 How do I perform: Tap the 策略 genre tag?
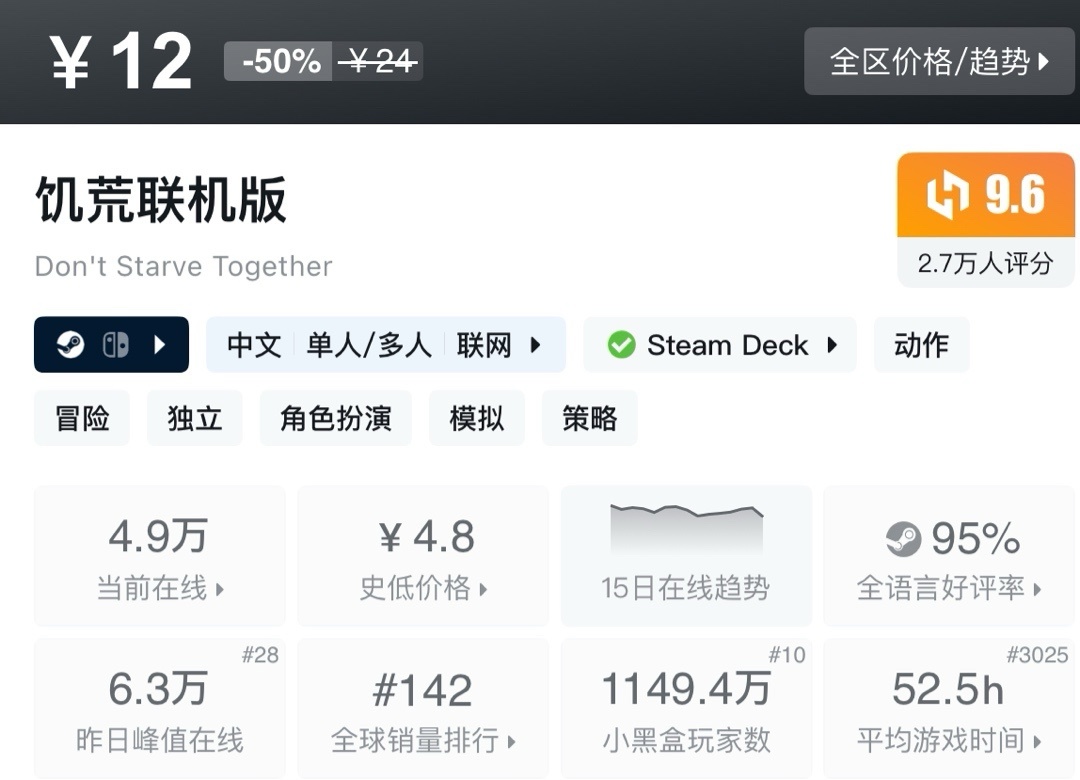(x=590, y=418)
